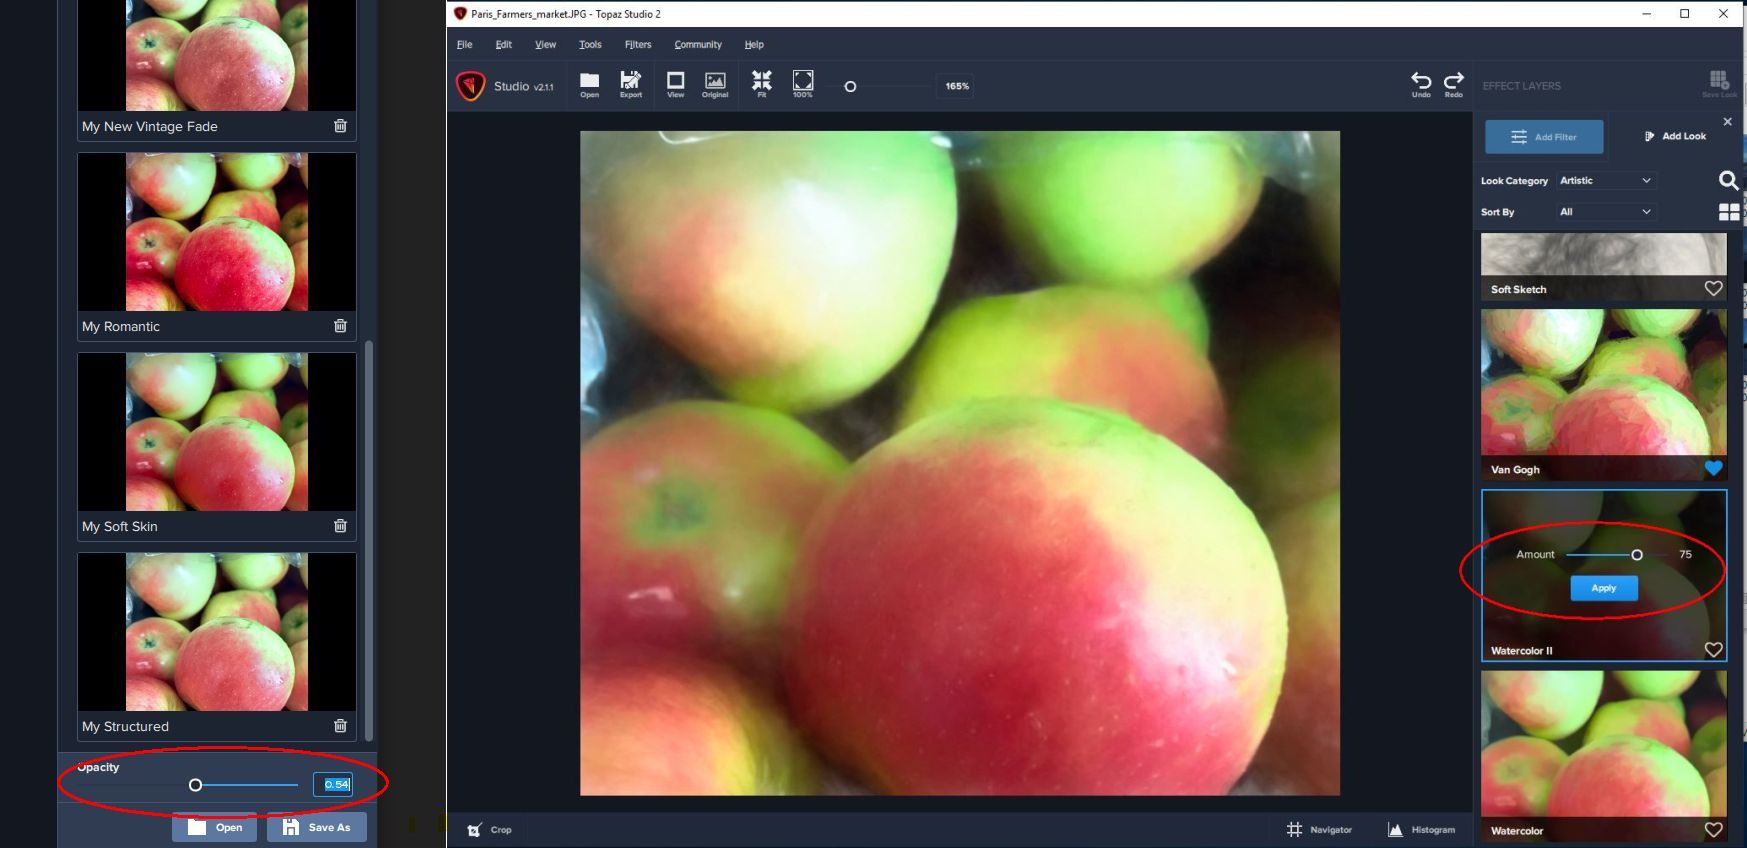Click the Add Filter button

(1543, 137)
